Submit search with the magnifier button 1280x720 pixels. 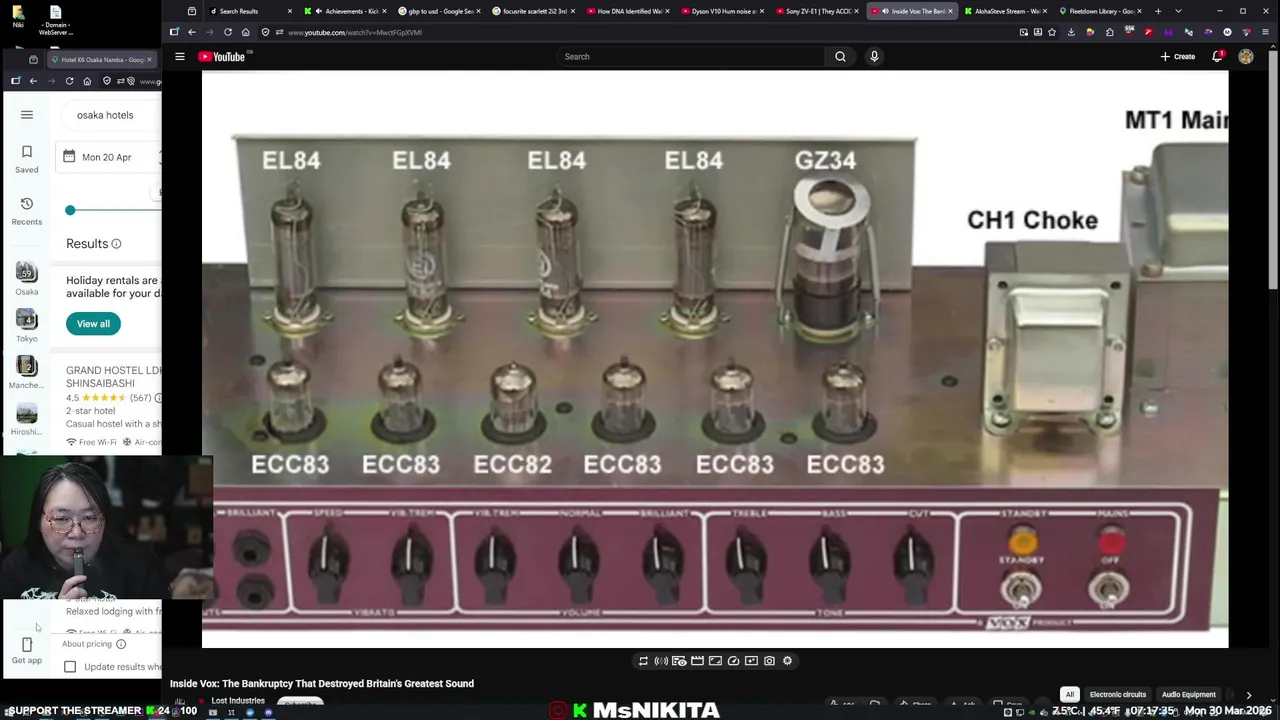pos(840,57)
